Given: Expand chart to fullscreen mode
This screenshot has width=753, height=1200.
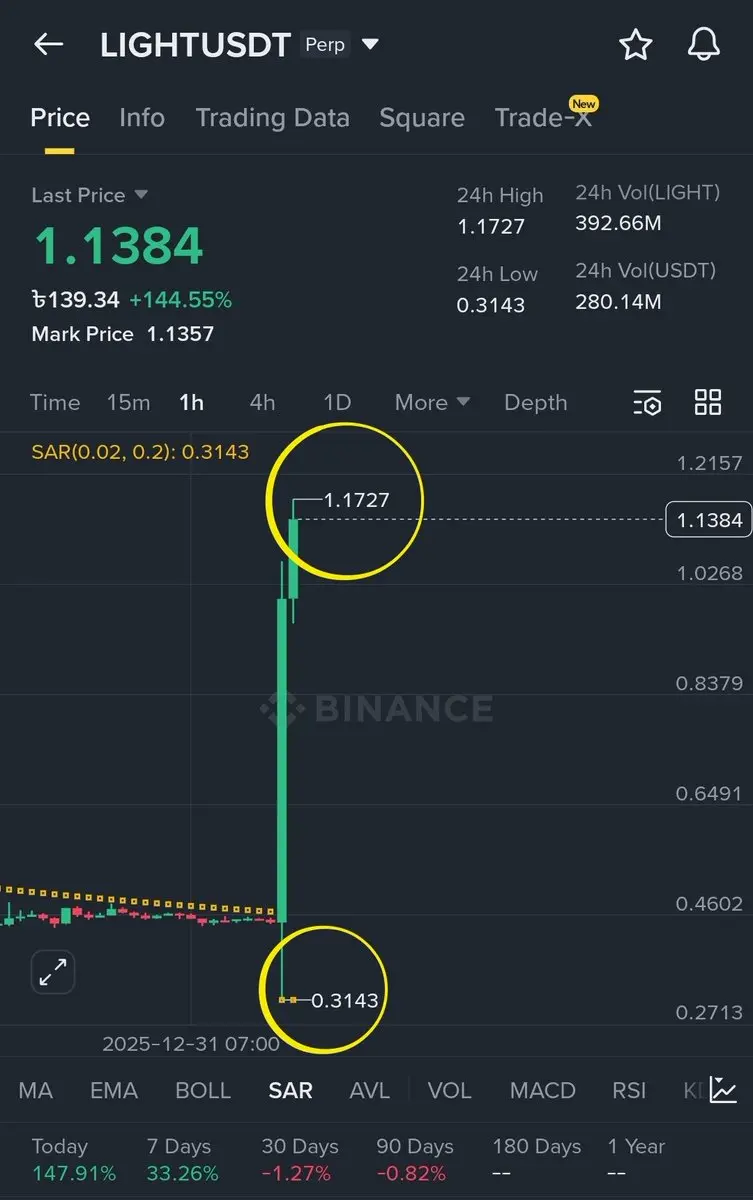Looking at the screenshot, I should (x=53, y=971).
